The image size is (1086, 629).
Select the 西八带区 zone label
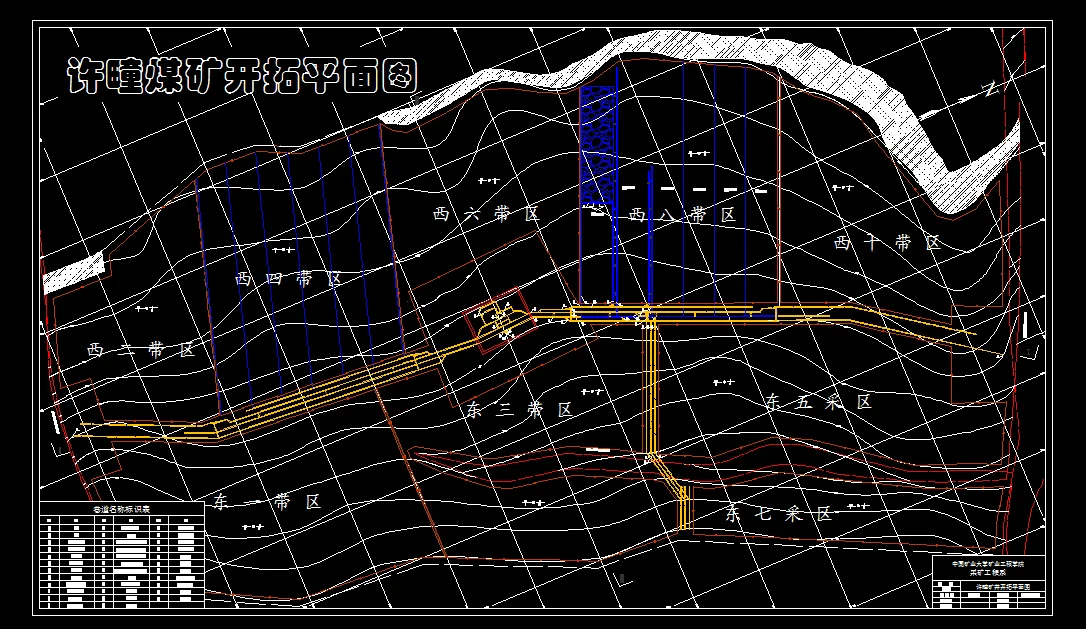(682, 215)
